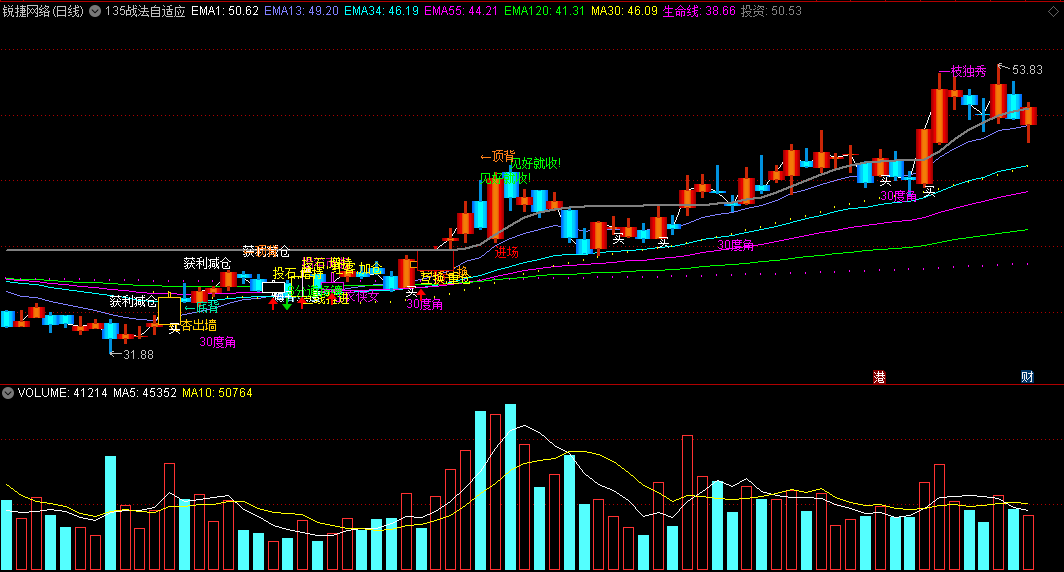
Task: Select the EMA1: 50.62 readout
Action: (225, 11)
